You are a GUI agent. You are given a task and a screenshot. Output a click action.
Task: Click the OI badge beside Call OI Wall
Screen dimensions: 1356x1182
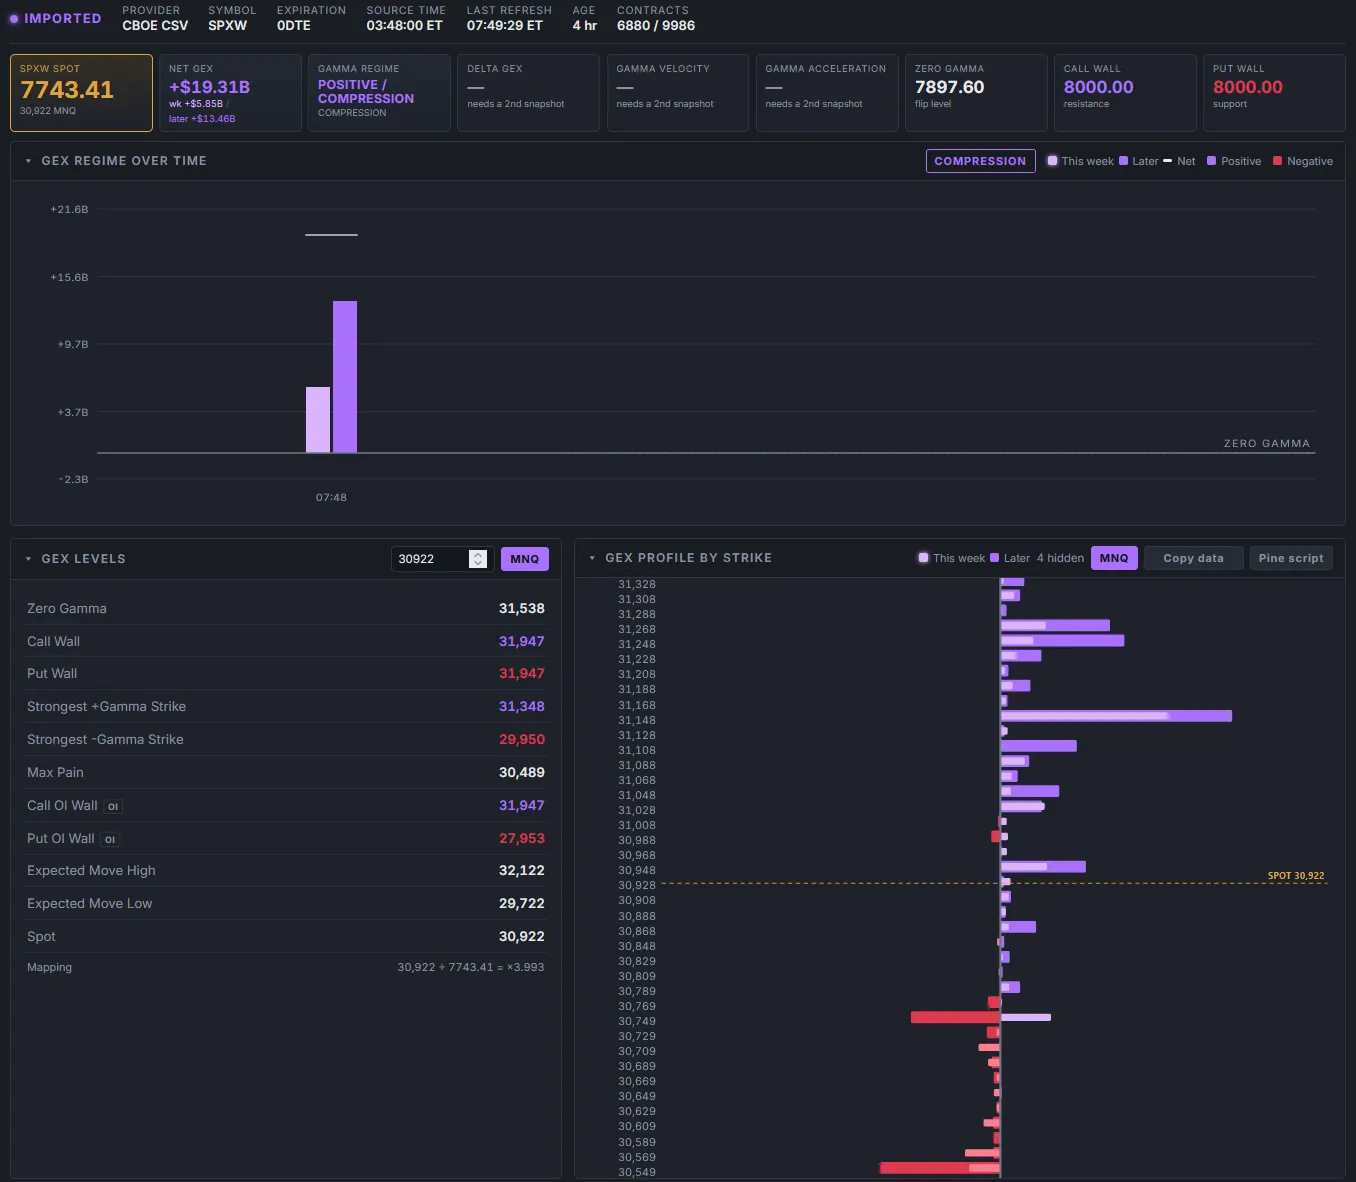point(113,806)
